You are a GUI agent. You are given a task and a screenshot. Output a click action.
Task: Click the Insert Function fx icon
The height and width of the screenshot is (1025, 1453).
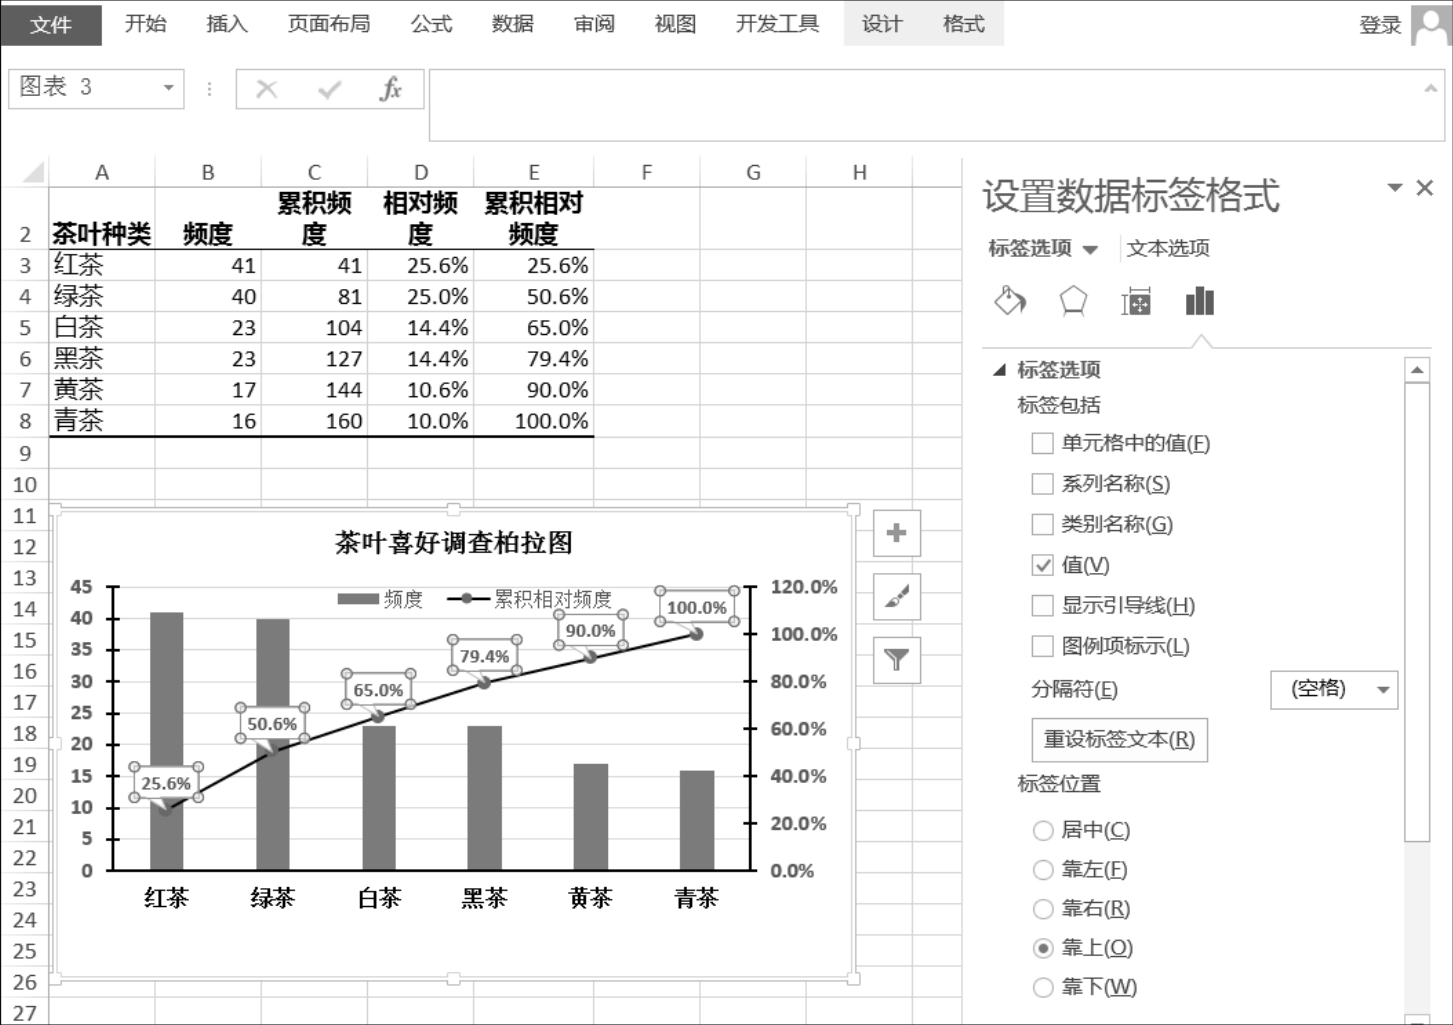390,89
